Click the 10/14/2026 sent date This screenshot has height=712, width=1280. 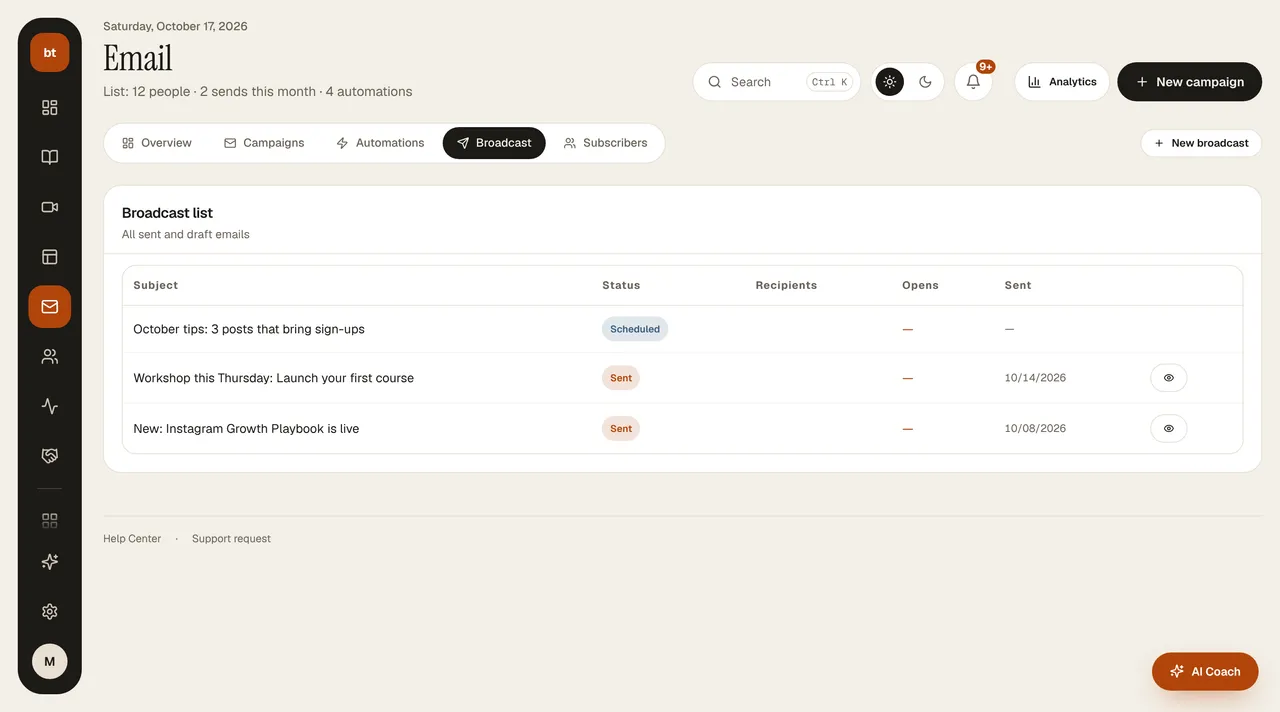point(1035,378)
